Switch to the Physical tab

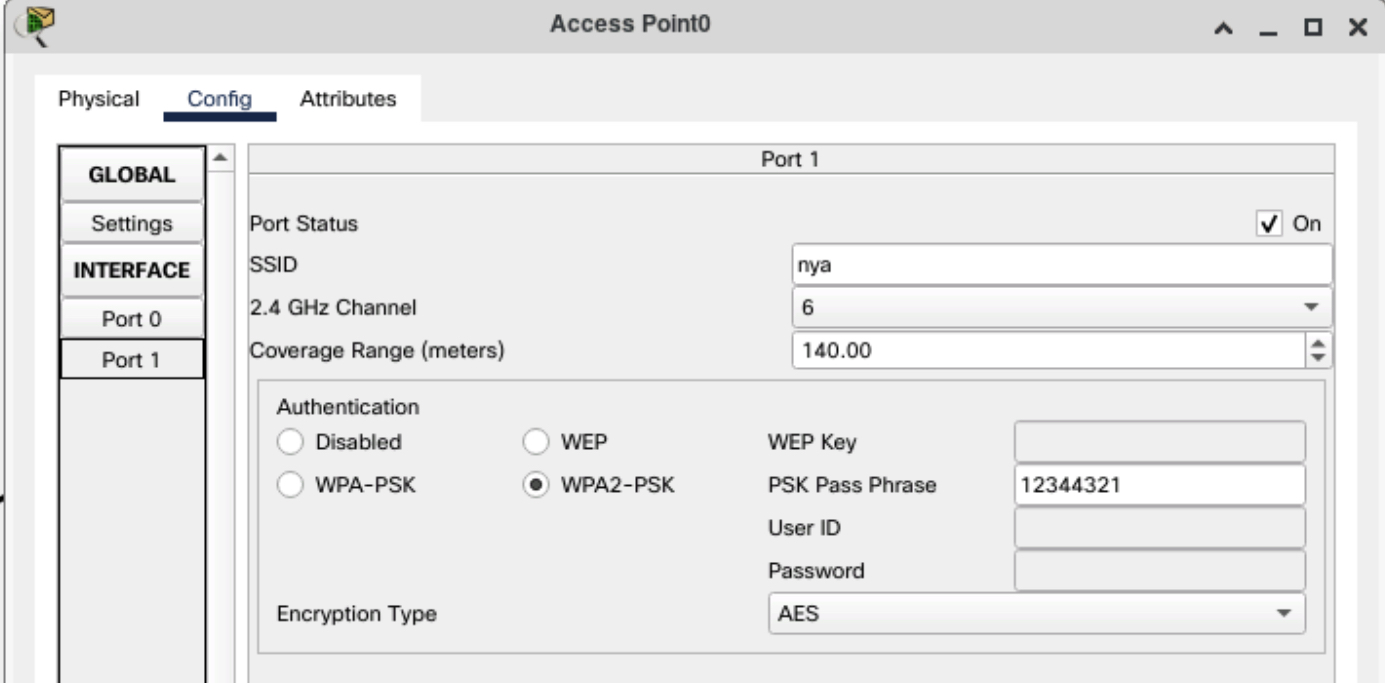(x=98, y=99)
